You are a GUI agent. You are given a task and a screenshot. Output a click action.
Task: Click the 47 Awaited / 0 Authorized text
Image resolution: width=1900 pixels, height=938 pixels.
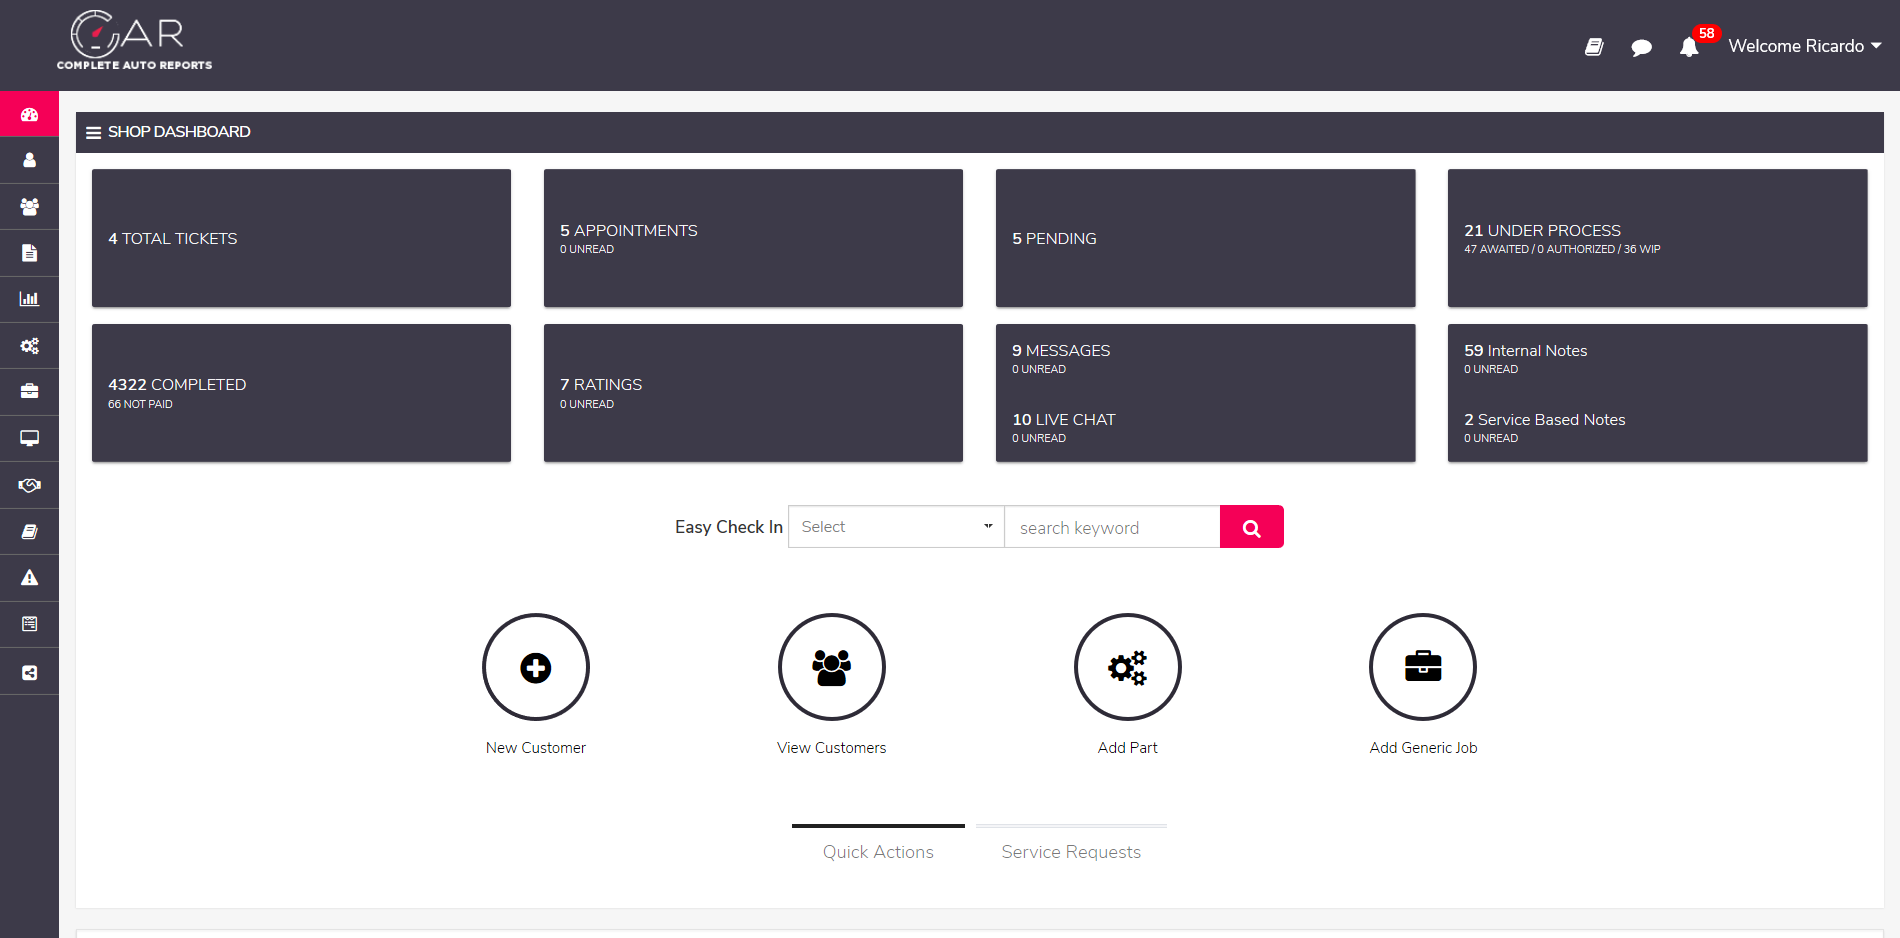[x=1562, y=249]
